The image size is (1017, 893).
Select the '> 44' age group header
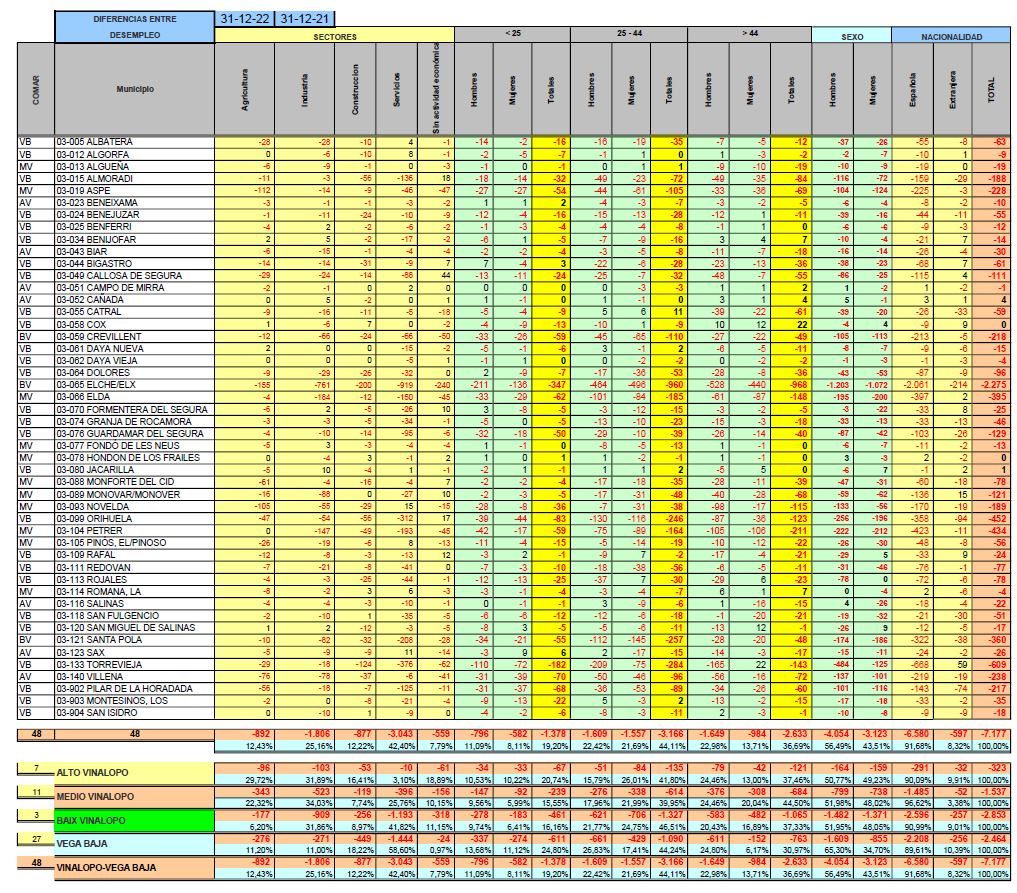pyautogui.click(x=750, y=35)
